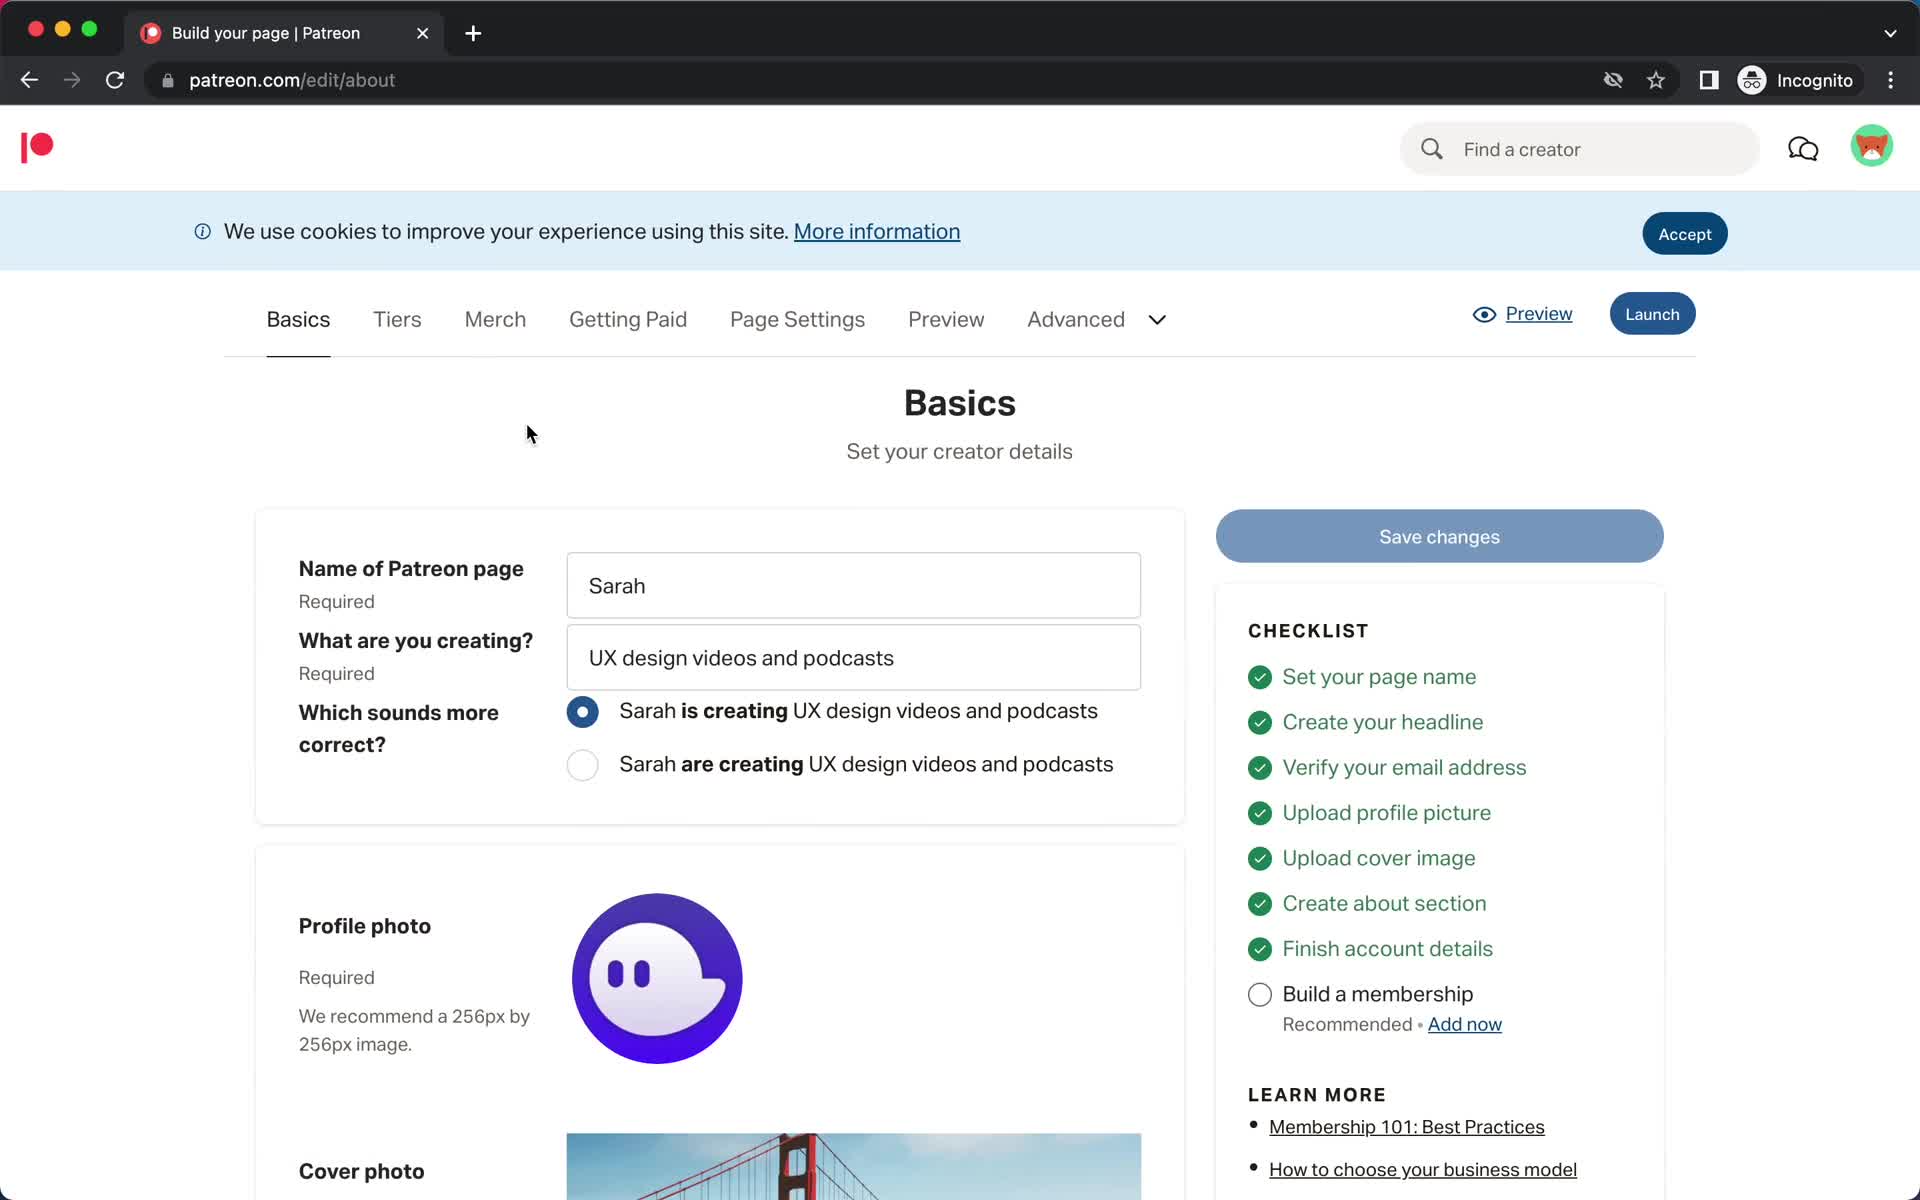This screenshot has height=1200, width=1920.
Task: Accept the cookies banner
Action: click(1685, 234)
